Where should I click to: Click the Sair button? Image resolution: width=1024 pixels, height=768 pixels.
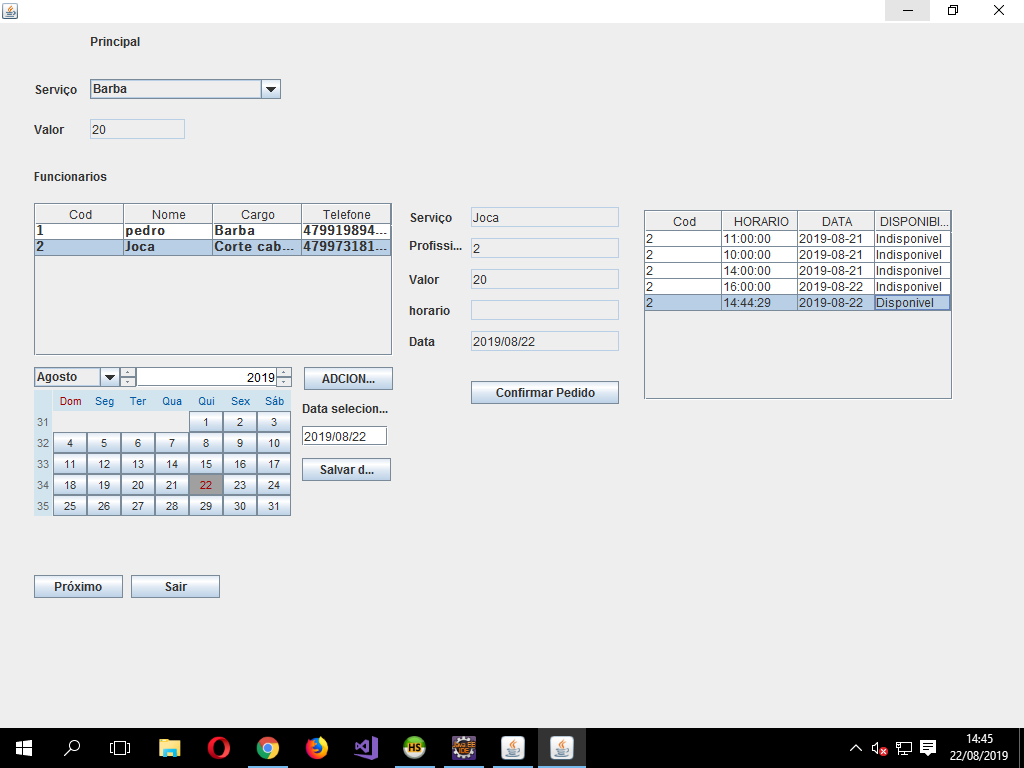[175, 586]
